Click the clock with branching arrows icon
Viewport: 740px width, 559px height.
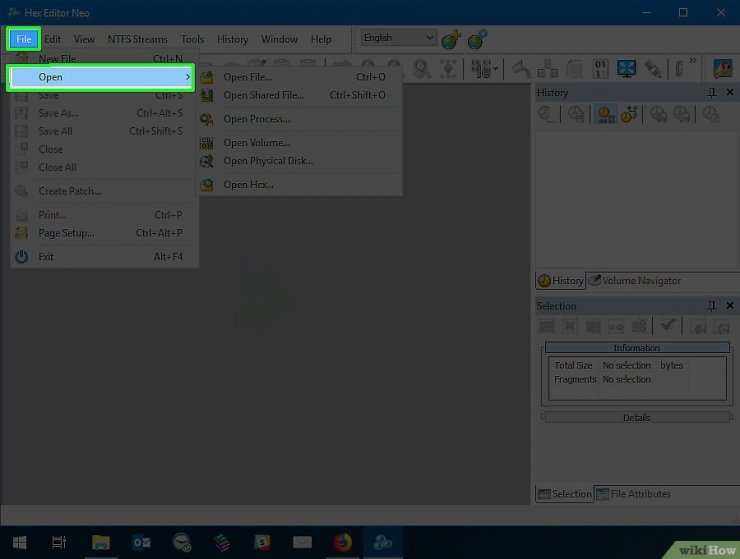pos(629,114)
